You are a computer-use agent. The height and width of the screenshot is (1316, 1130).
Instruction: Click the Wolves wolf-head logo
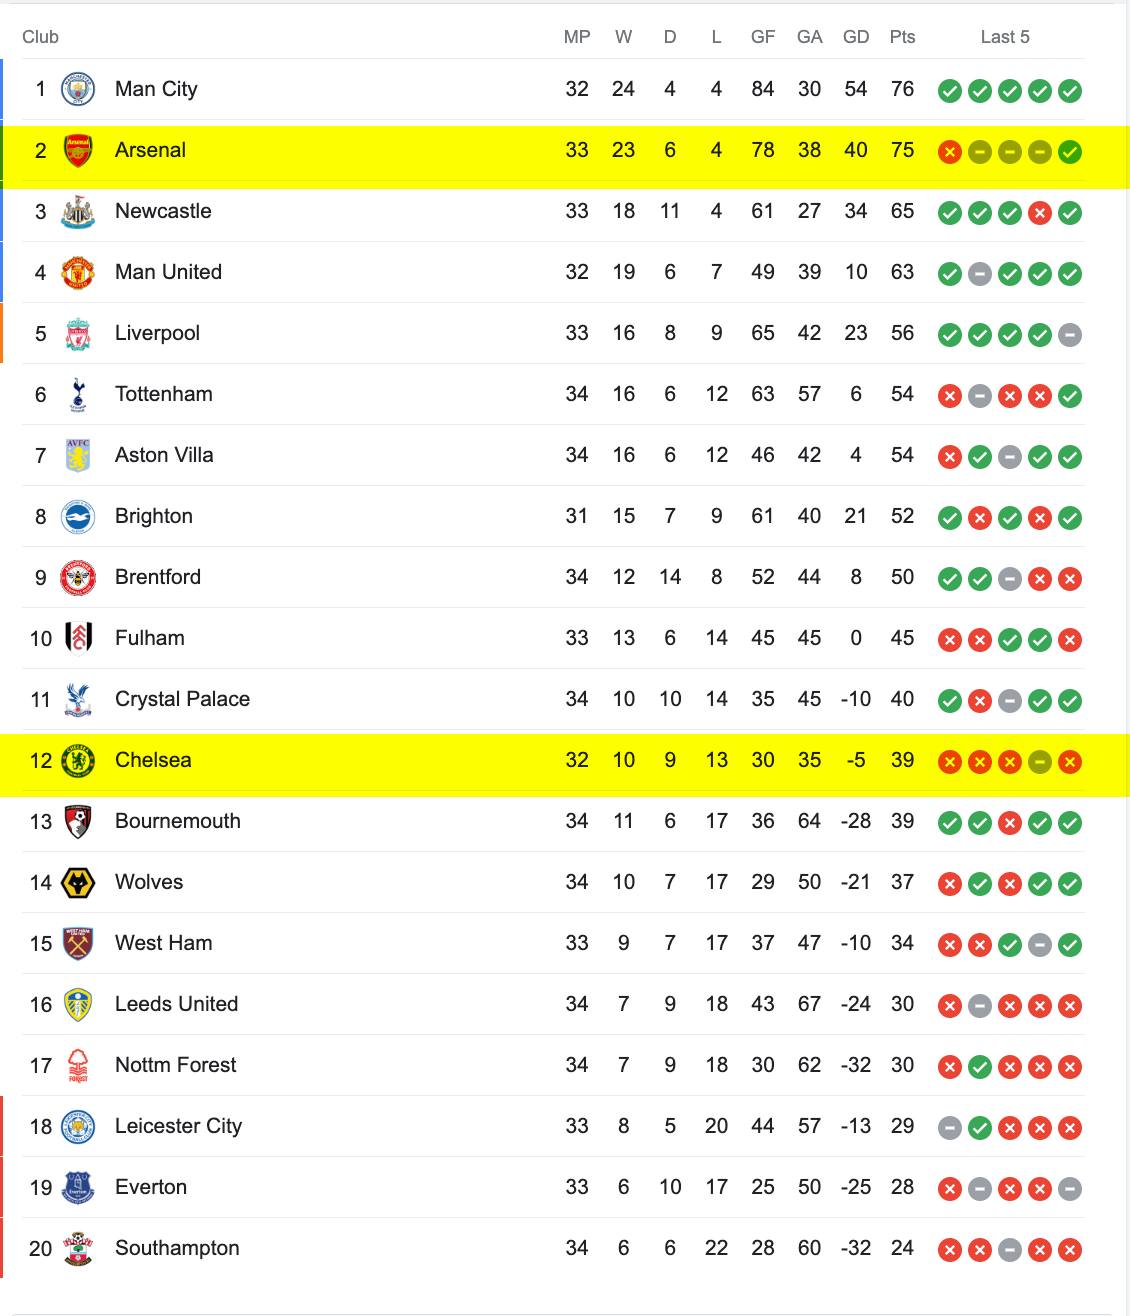coord(78,882)
